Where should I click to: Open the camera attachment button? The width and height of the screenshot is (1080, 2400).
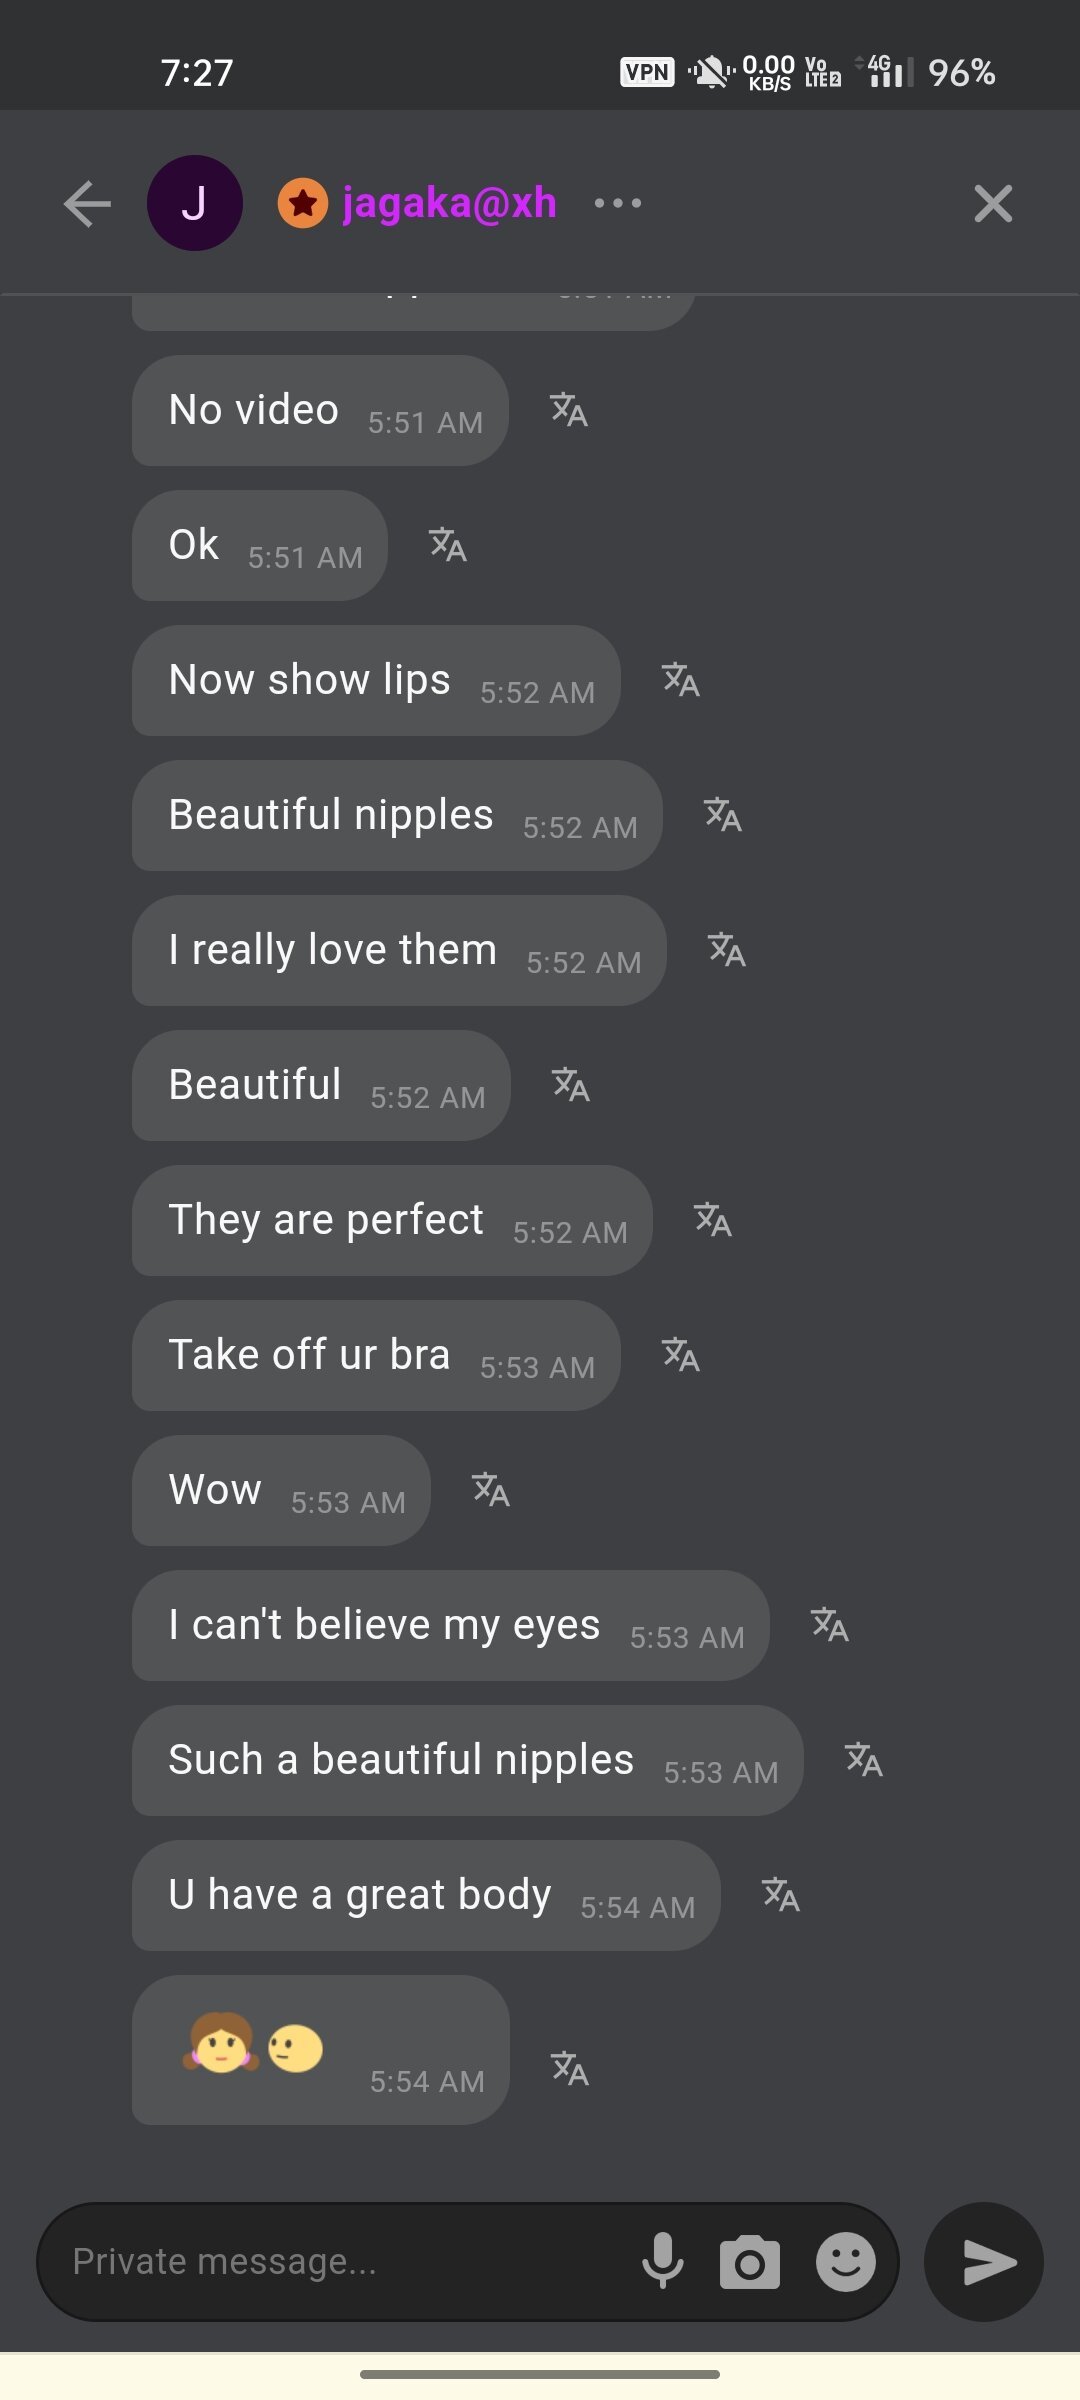(750, 2262)
